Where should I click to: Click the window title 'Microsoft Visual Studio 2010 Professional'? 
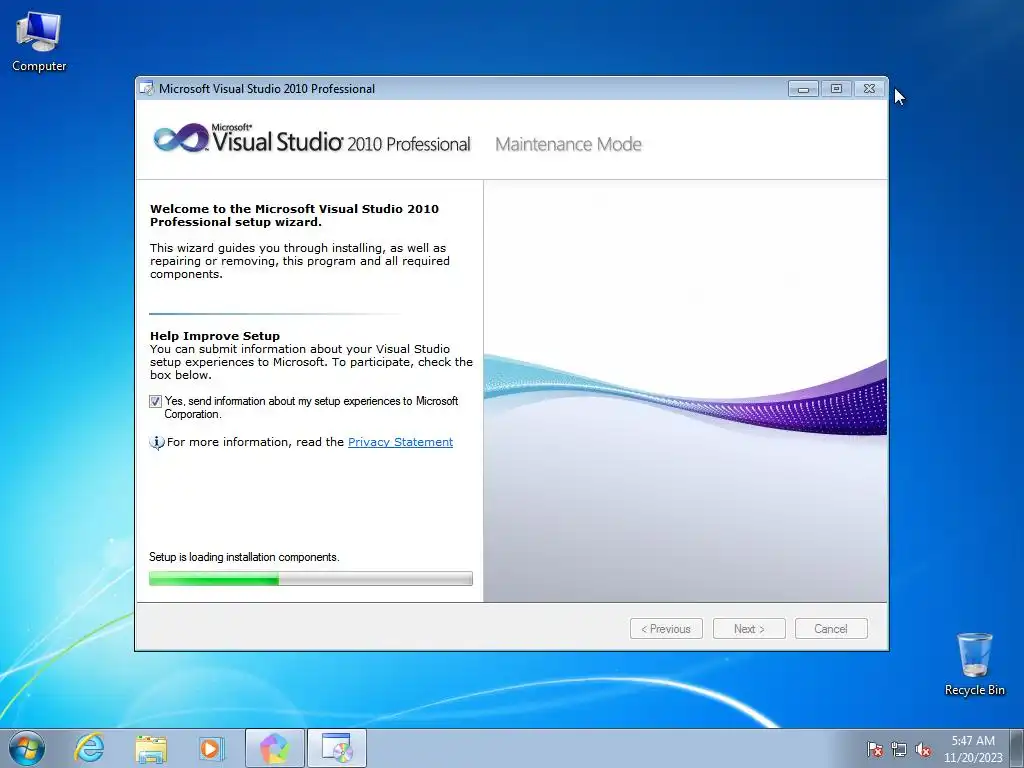click(267, 89)
